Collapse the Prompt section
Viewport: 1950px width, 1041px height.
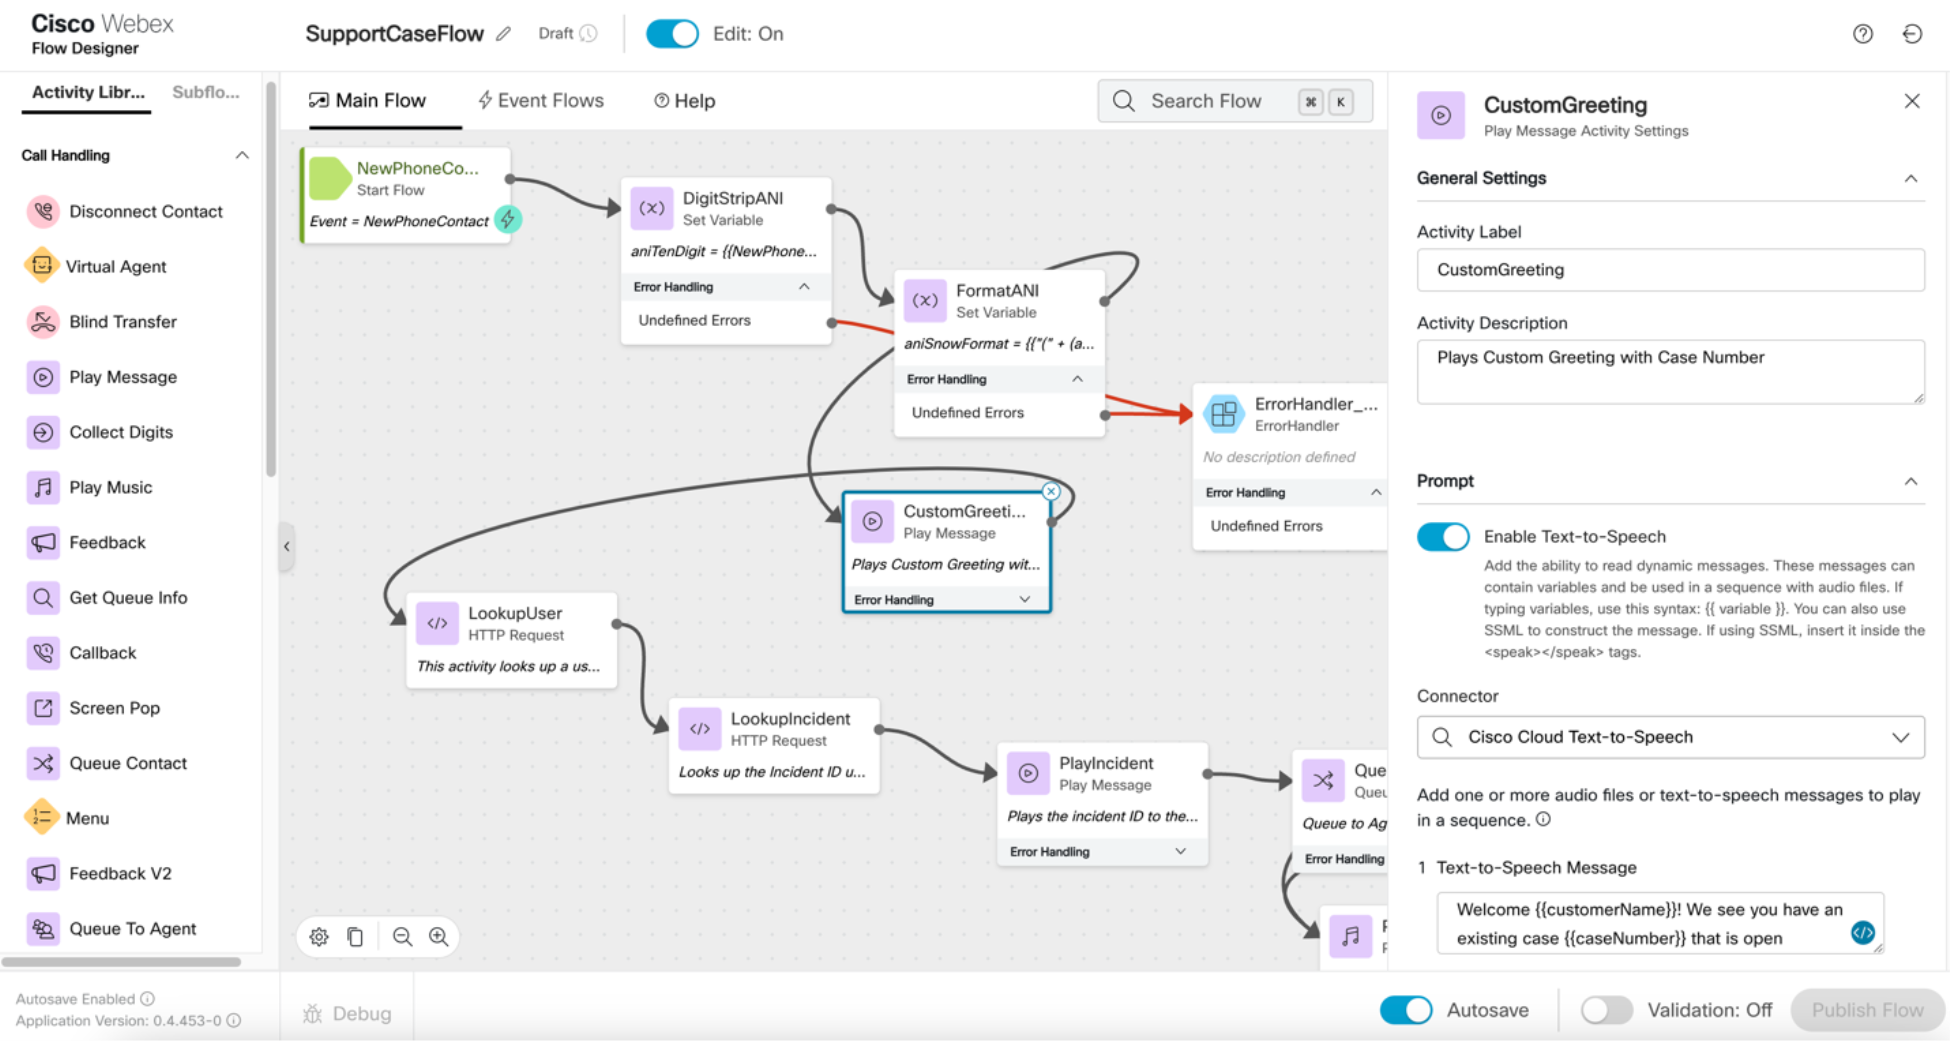[1910, 481]
